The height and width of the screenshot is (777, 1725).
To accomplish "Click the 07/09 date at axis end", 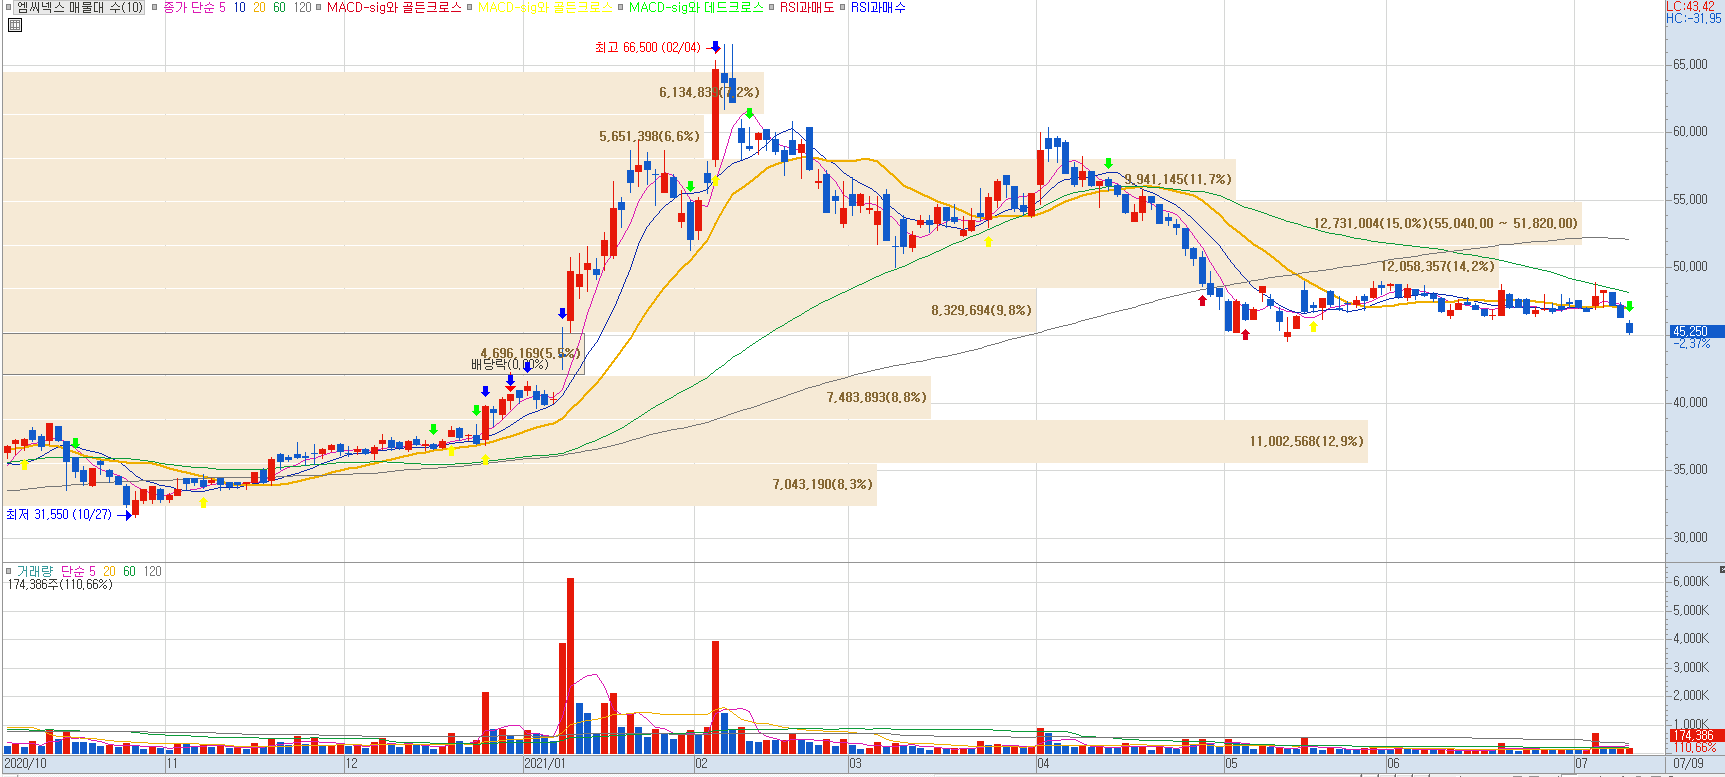I will pos(1689,764).
